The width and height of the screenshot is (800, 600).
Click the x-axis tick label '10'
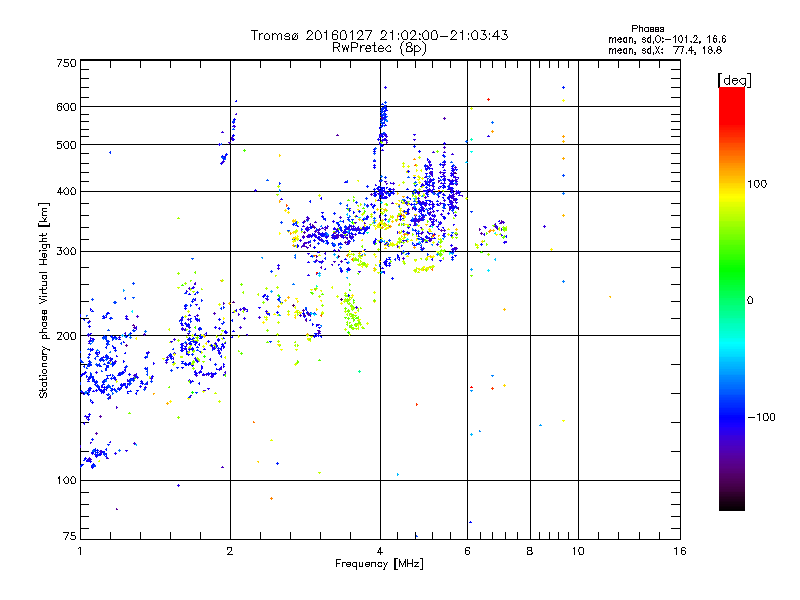pyautogui.click(x=578, y=551)
